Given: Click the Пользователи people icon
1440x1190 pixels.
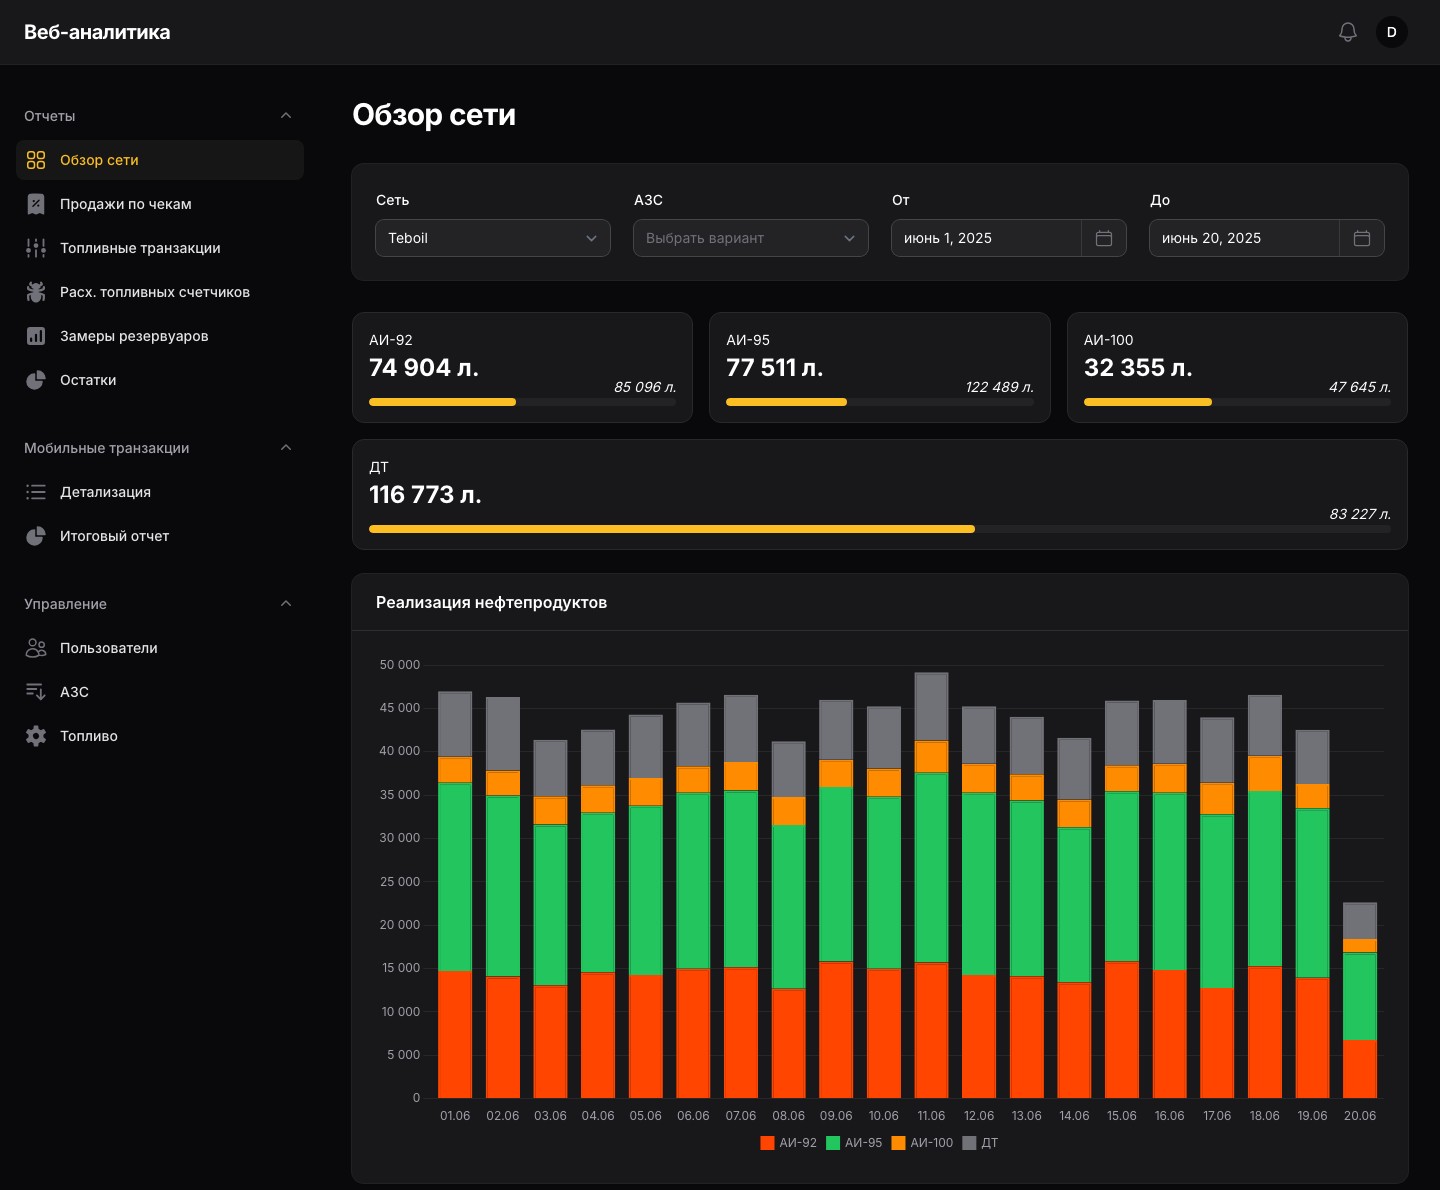Looking at the screenshot, I should click(x=36, y=648).
